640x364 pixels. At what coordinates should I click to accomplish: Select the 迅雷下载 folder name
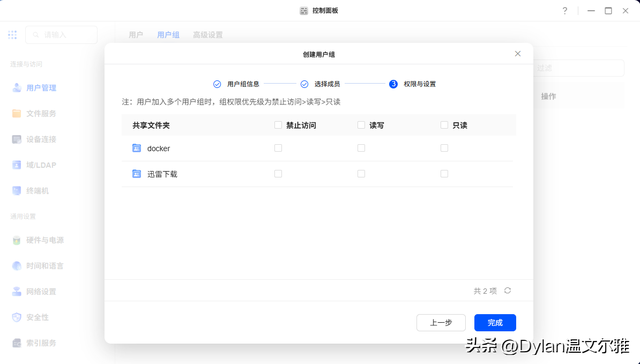[162, 174]
